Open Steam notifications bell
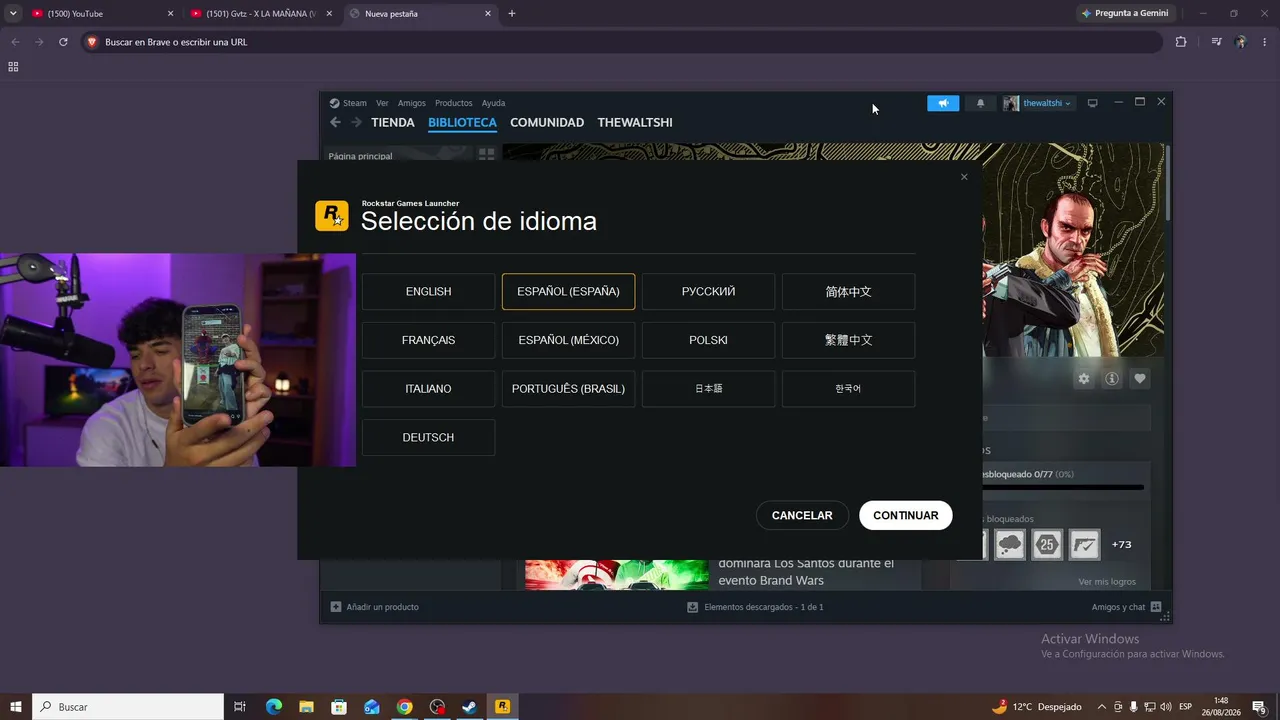Viewport: 1280px width, 720px height. 980,103
